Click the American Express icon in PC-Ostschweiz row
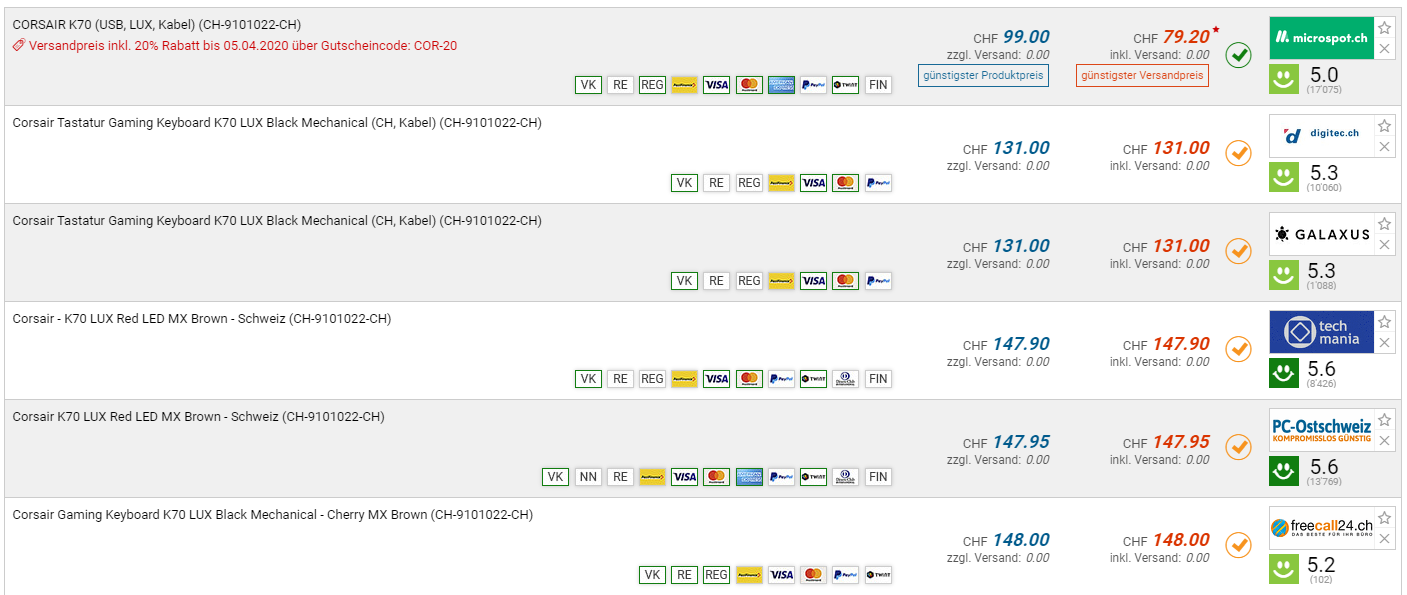The width and height of the screenshot is (1407, 595). pos(749,477)
